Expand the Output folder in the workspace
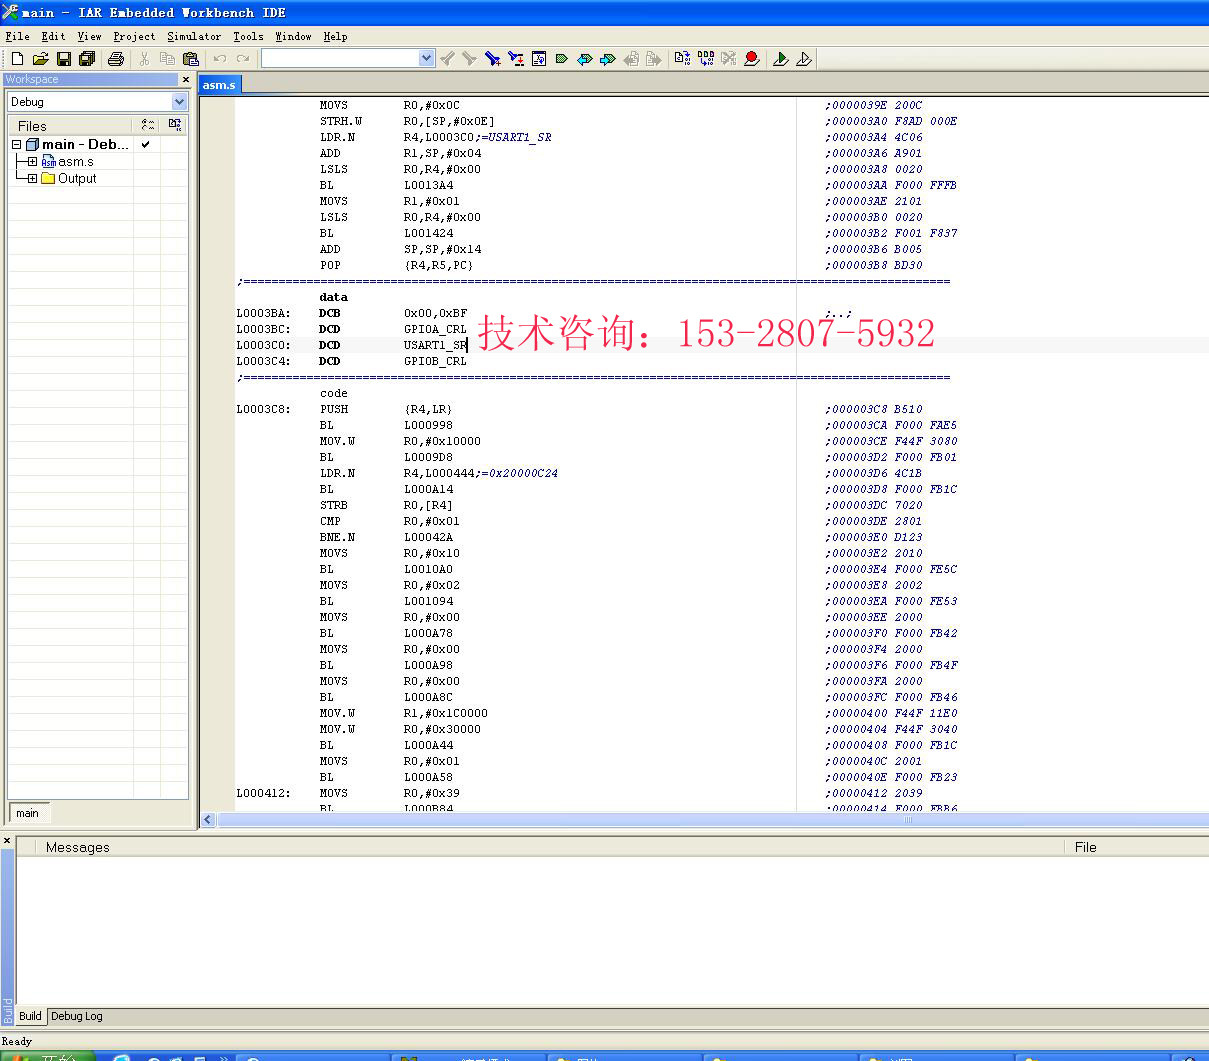Viewport: 1209px width, 1061px height. [x=31, y=178]
